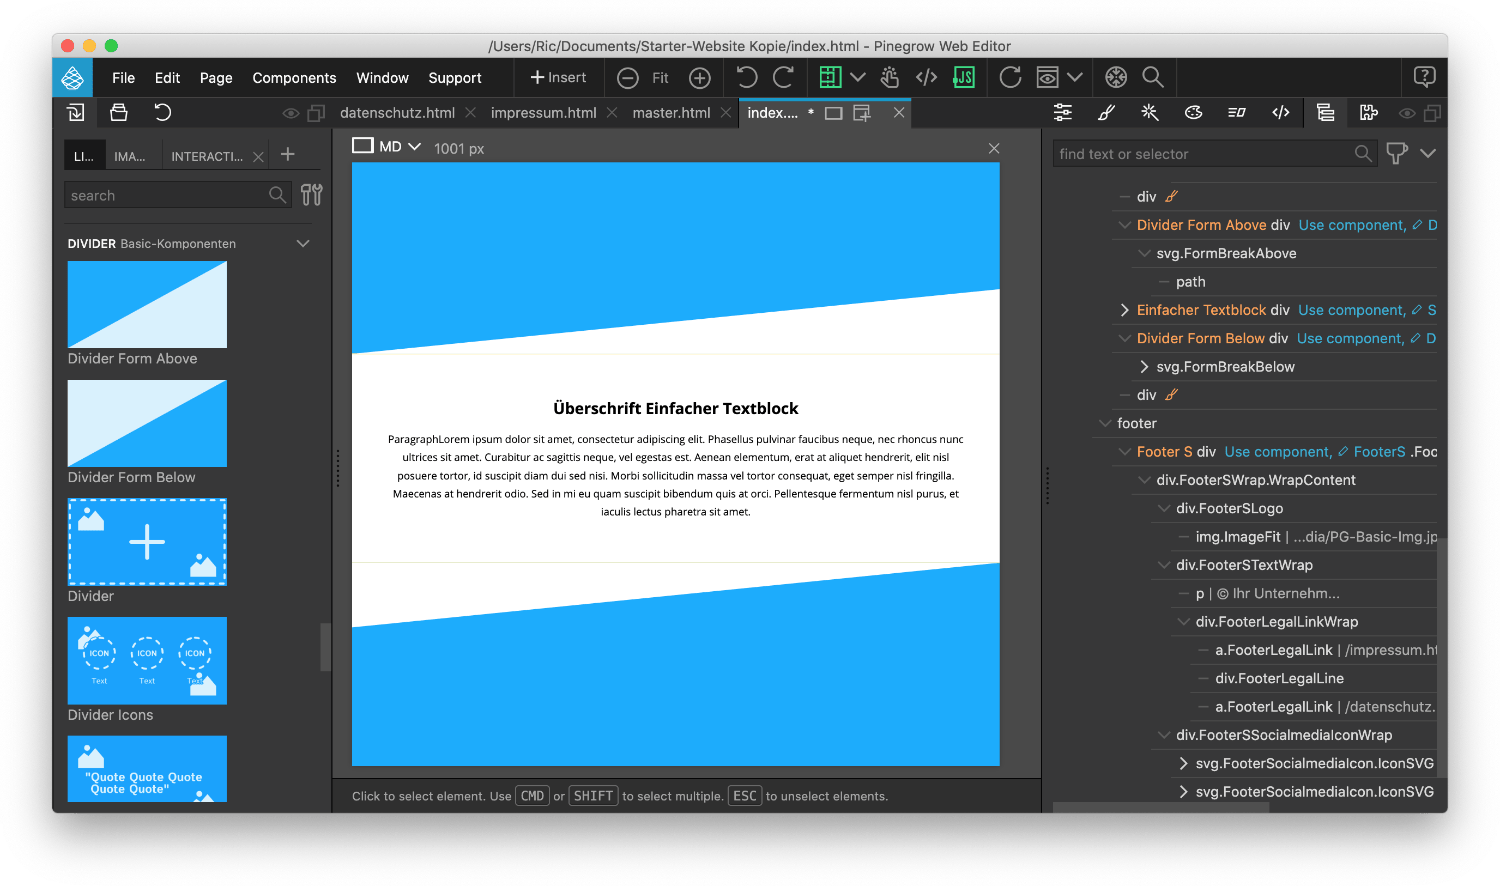Select the Divider Icons thumbnail
This screenshot has width=1500, height=886.
click(147, 661)
